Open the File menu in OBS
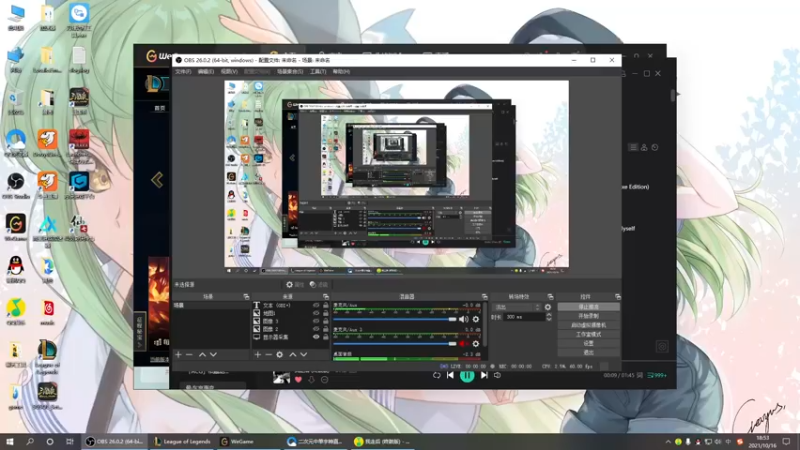The image size is (800, 450). (183, 72)
